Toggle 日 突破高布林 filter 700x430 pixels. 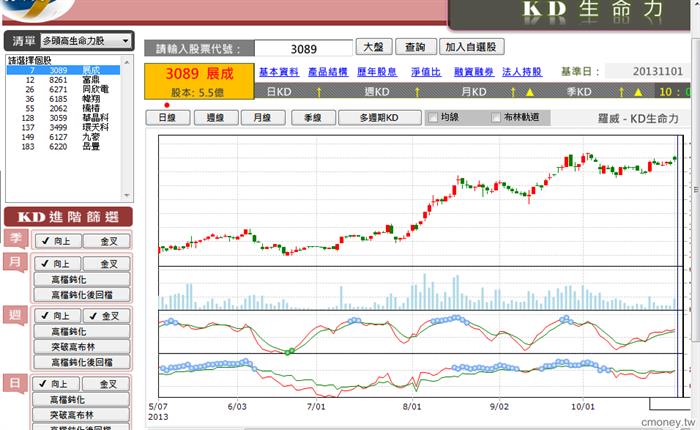(x=81, y=415)
